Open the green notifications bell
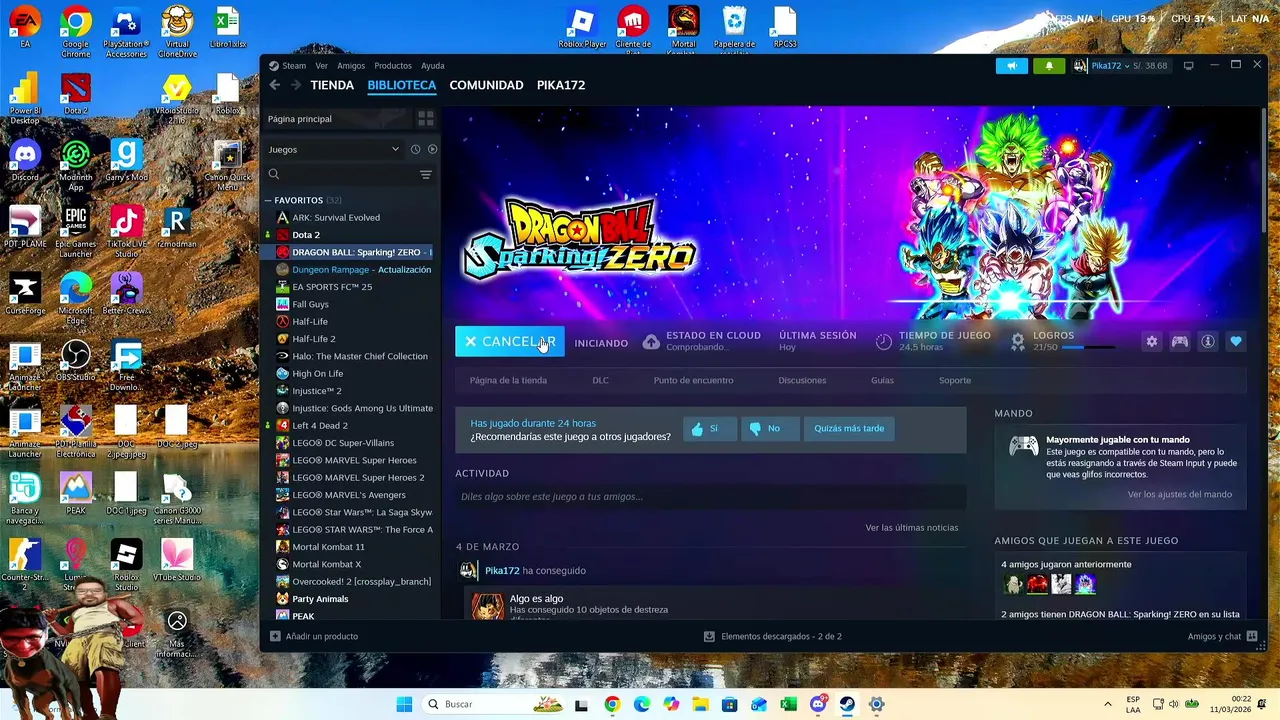The width and height of the screenshot is (1280, 720). click(x=1048, y=66)
